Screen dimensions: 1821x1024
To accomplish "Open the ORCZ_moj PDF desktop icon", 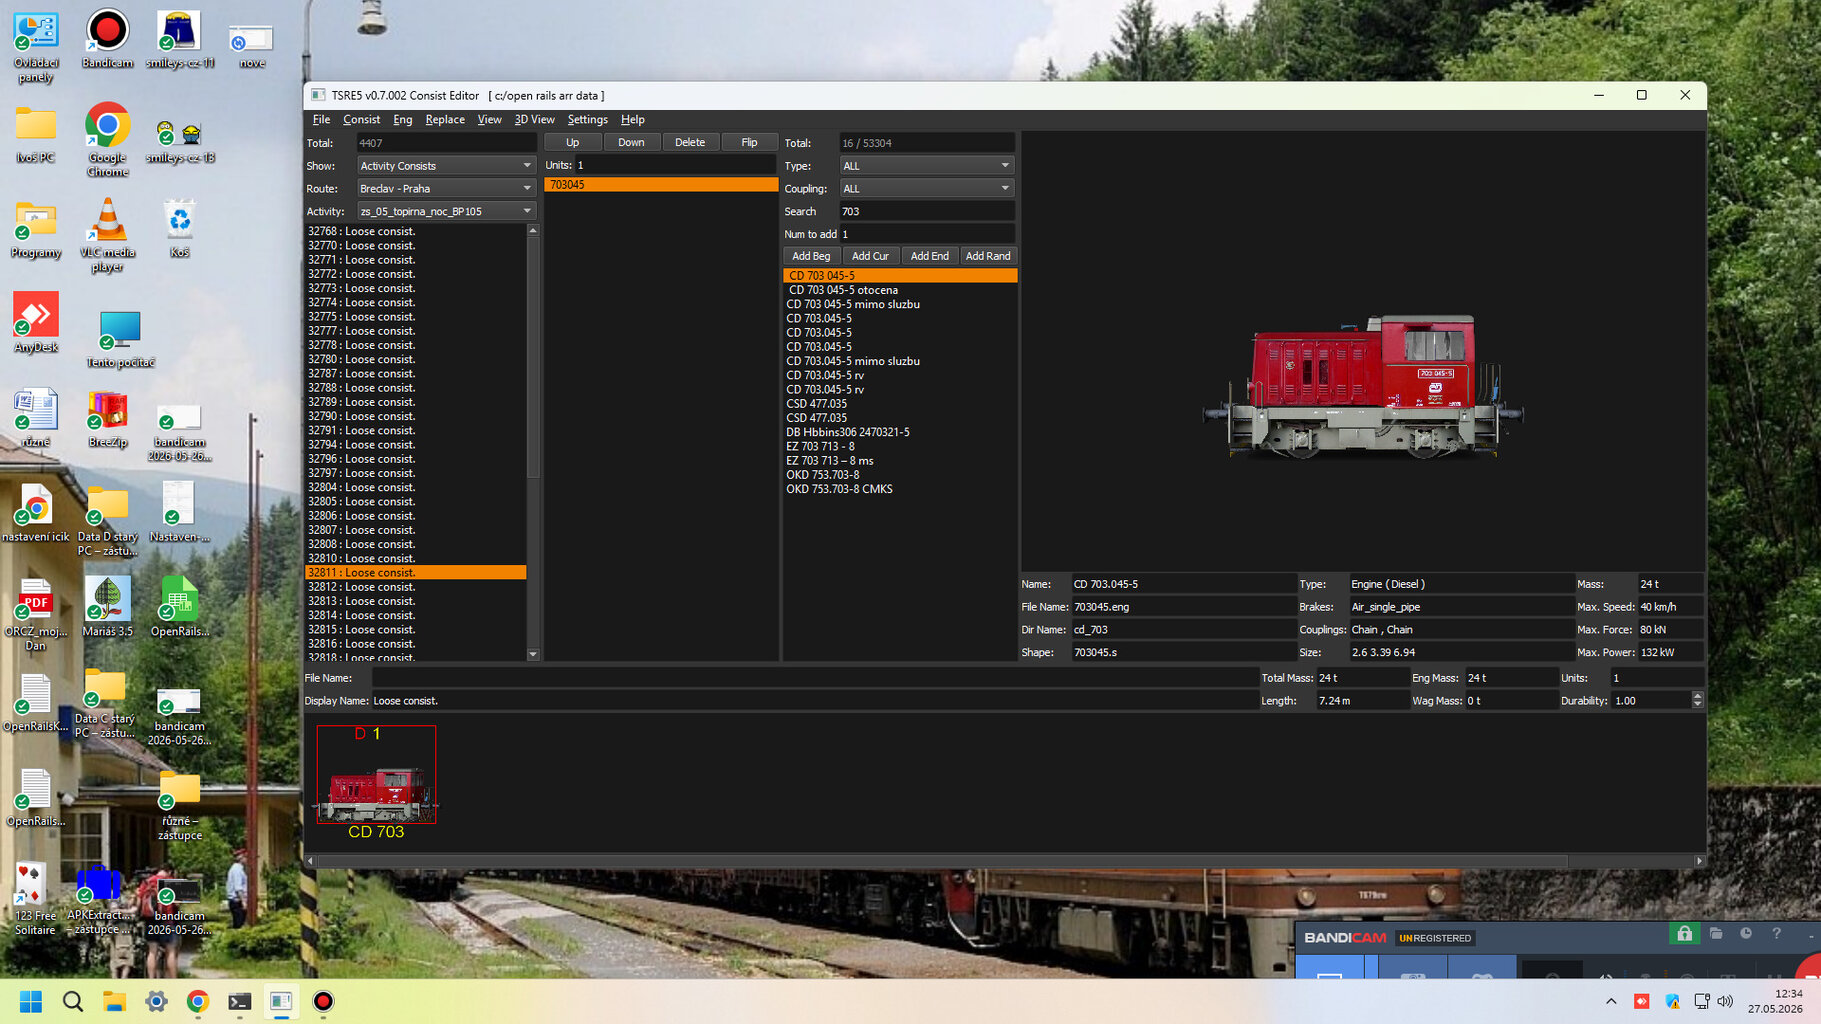I will (x=35, y=615).
